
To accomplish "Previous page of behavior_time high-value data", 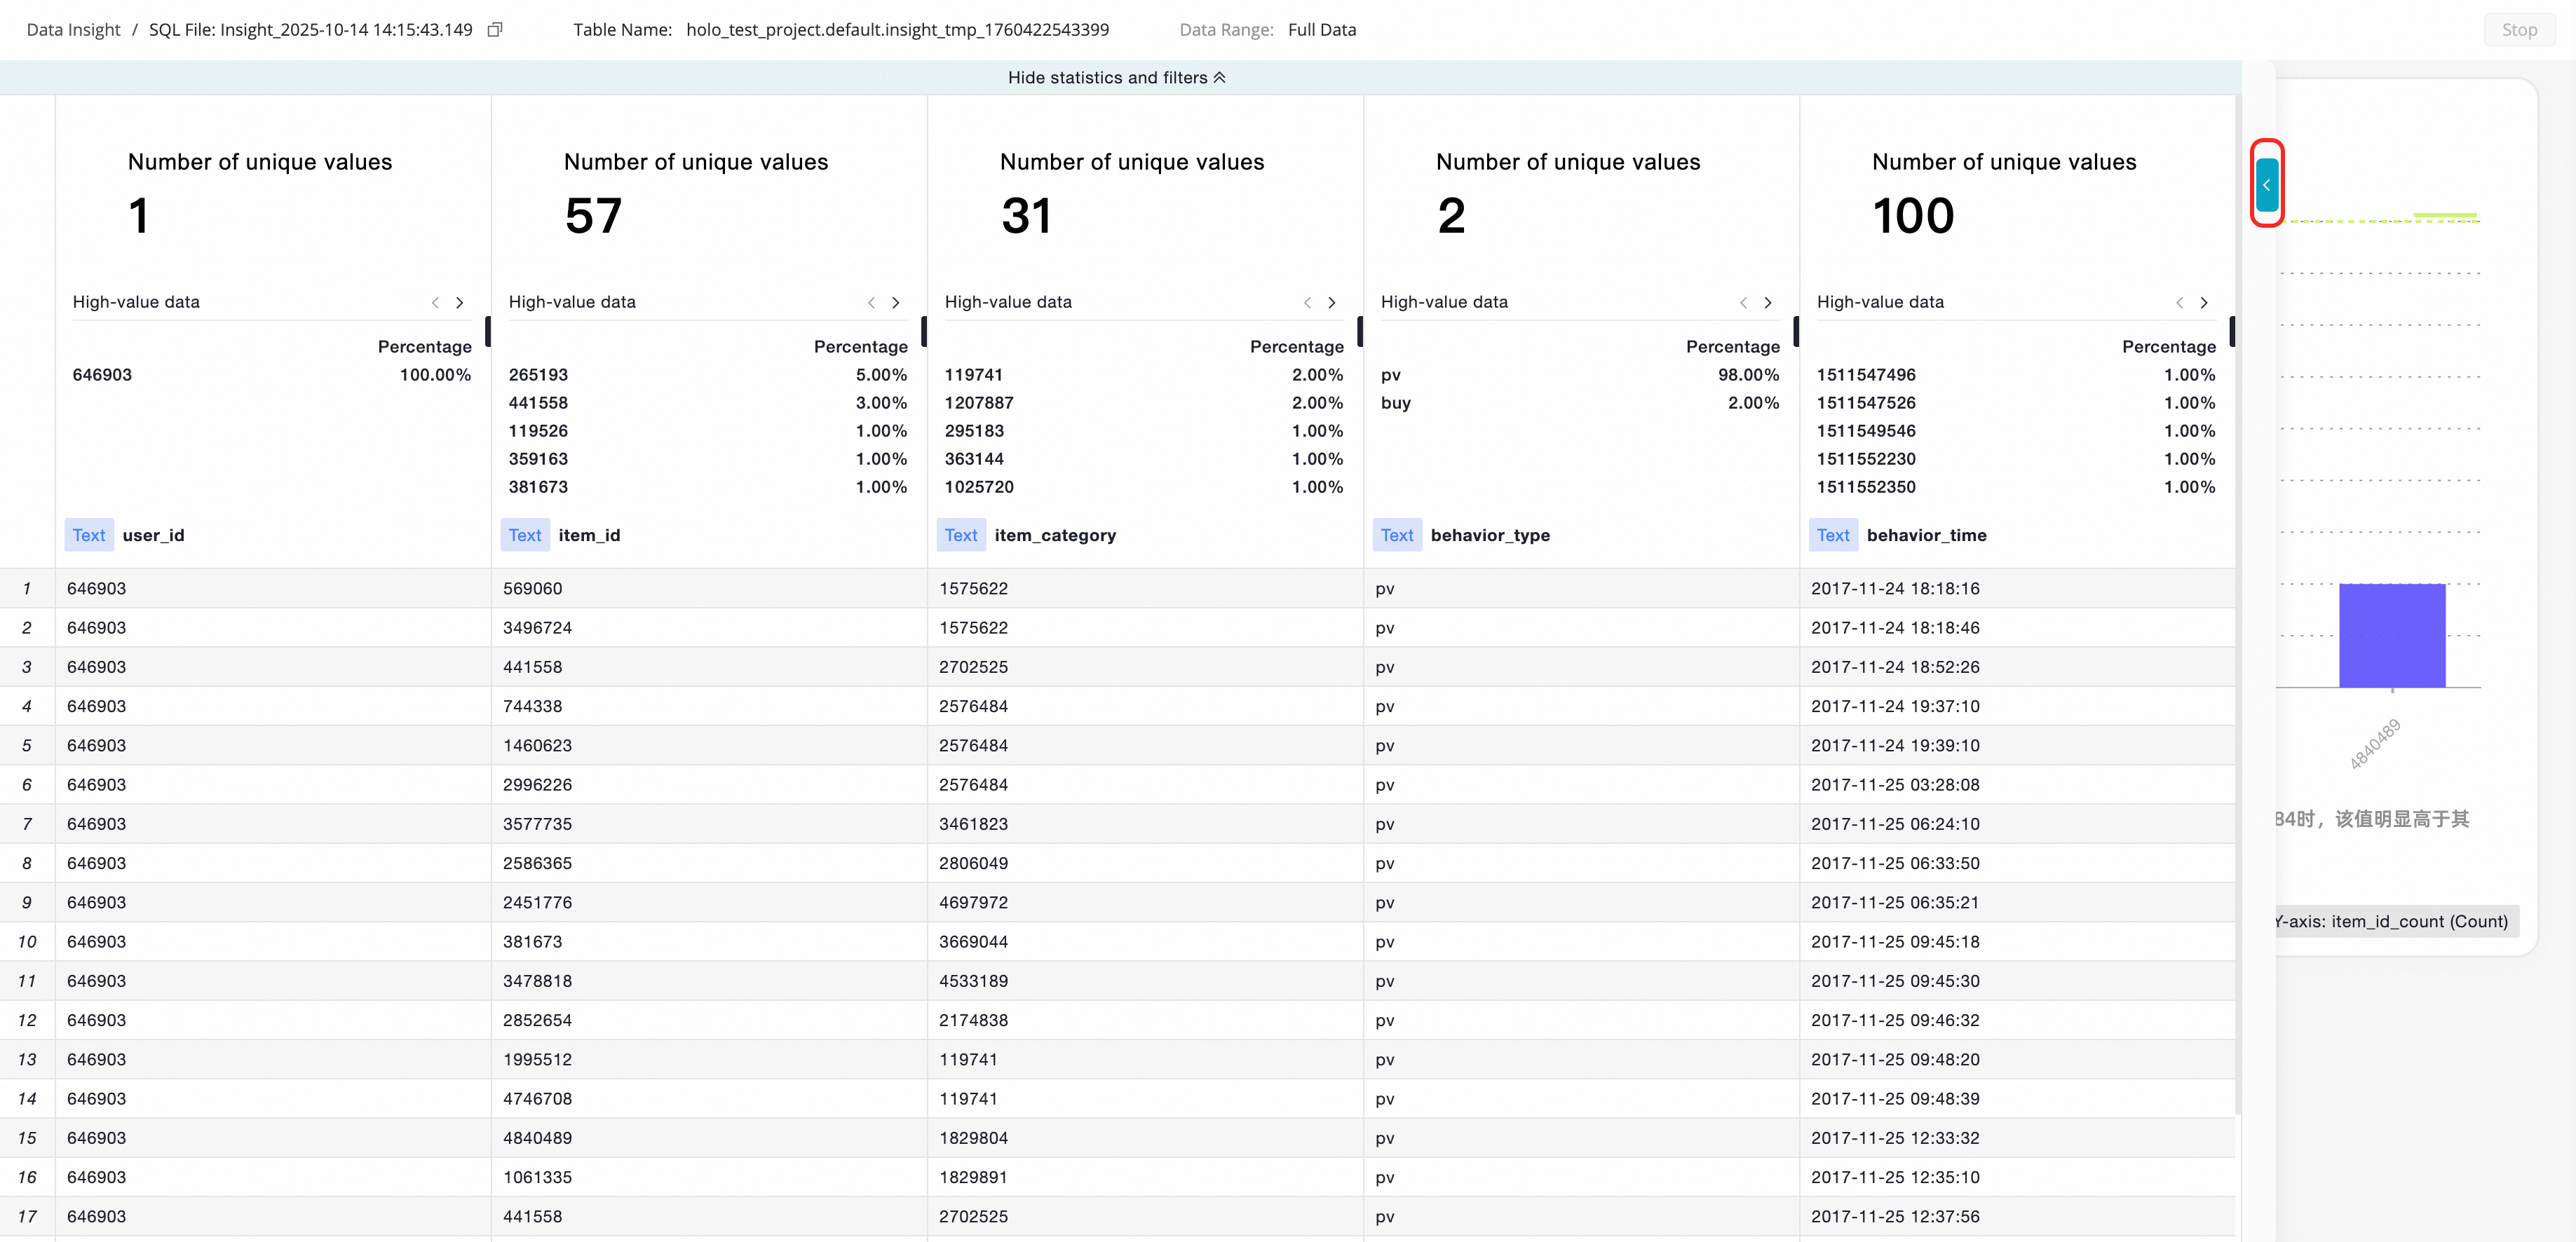I will coord(2179,303).
